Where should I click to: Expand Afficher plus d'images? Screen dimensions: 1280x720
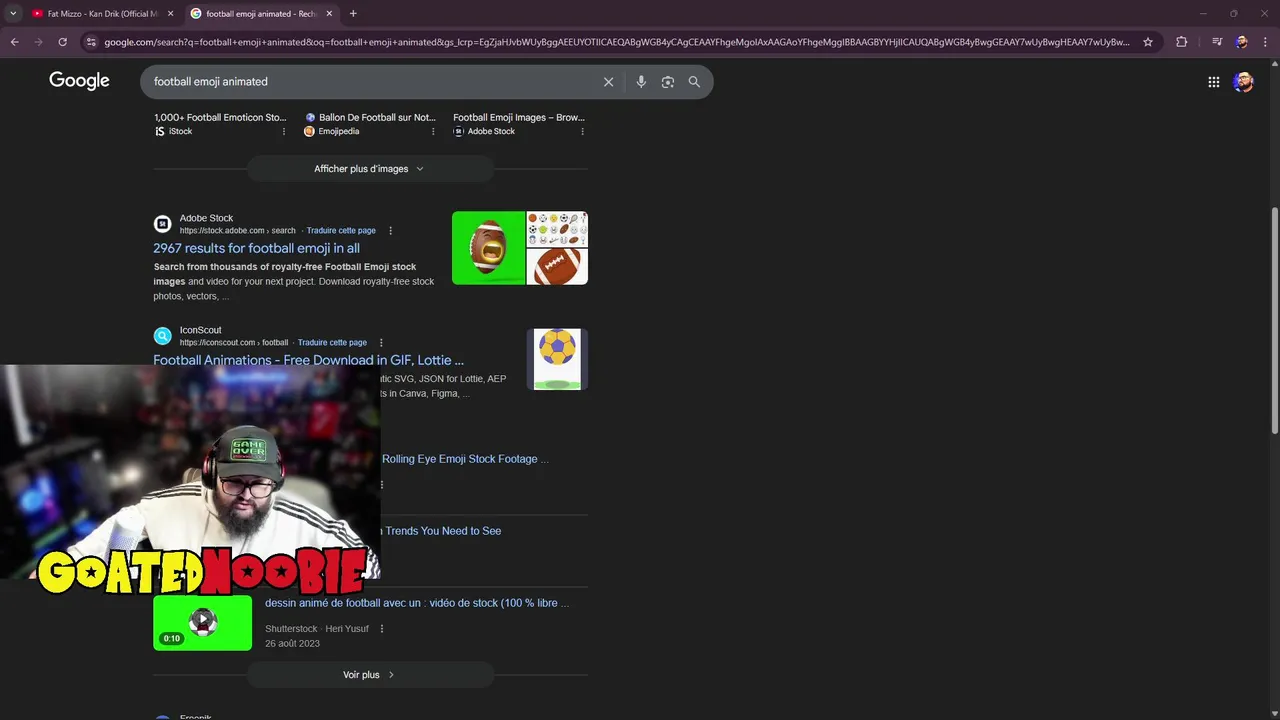(x=370, y=169)
